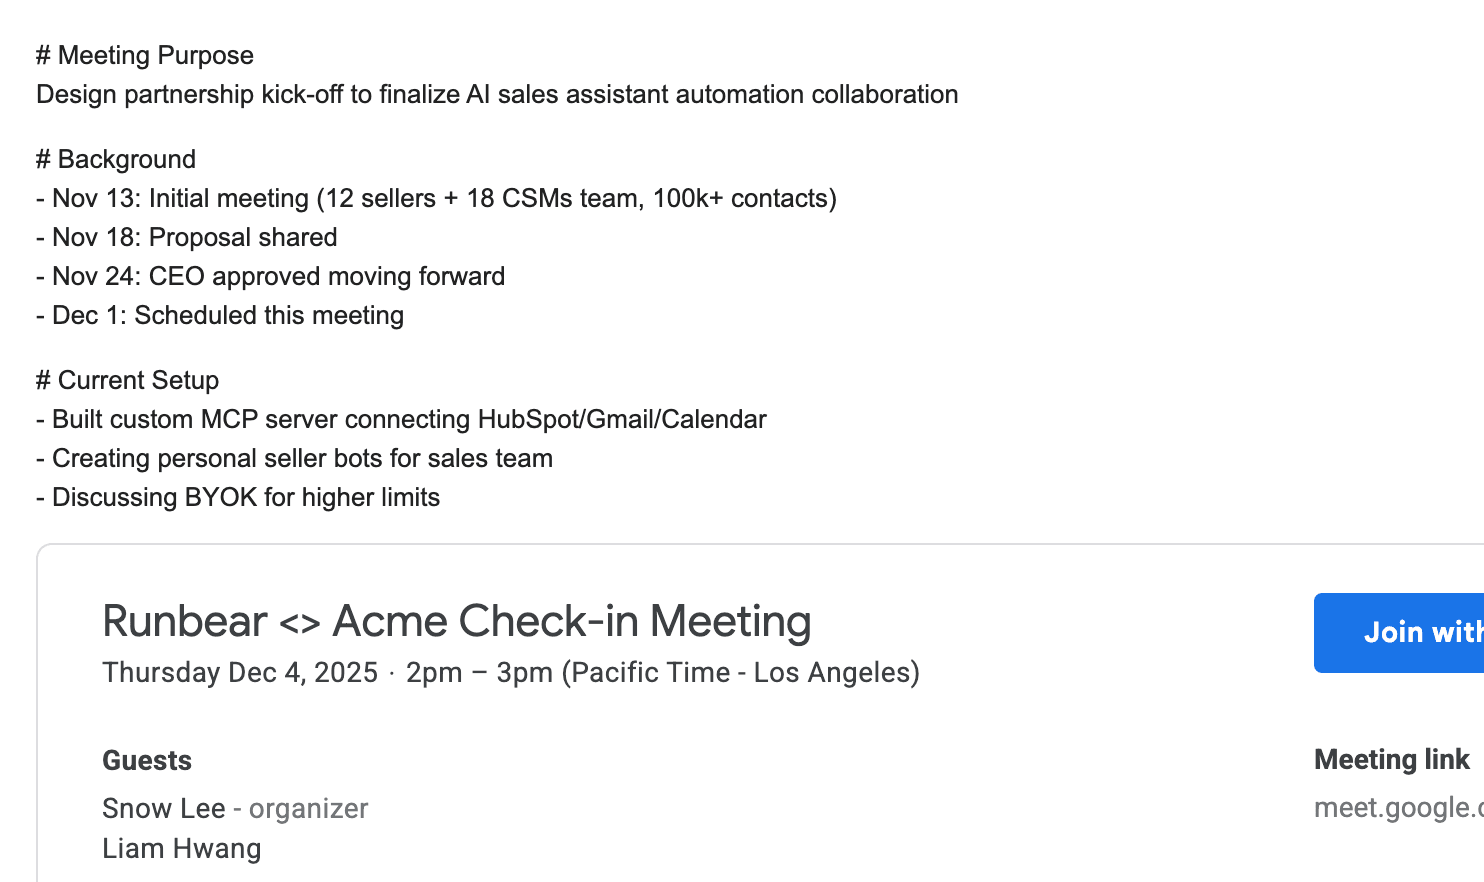1484x882 pixels.
Task: Click the Meeting link heading
Action: [1391, 760]
